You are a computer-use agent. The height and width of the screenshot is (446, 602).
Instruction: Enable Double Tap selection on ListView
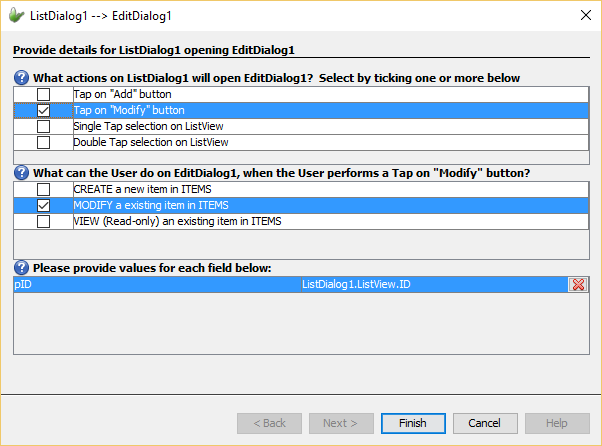click(x=44, y=143)
